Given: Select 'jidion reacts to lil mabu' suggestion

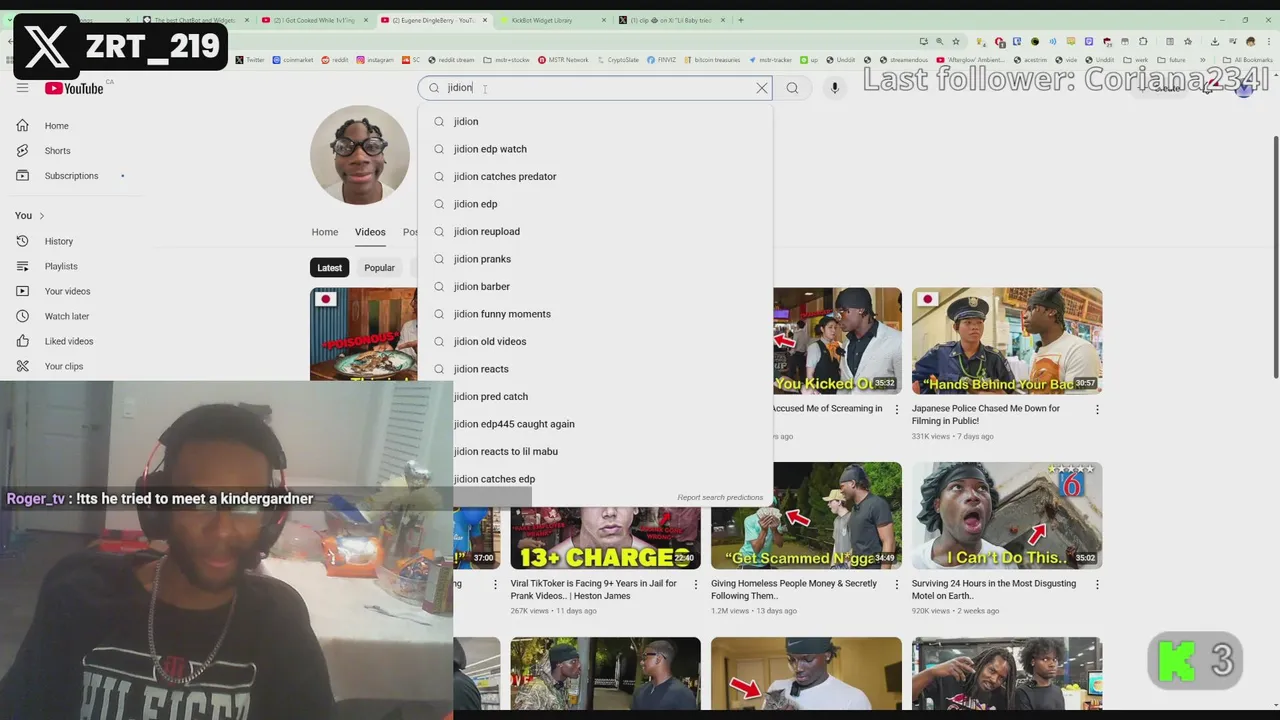Looking at the screenshot, I should [595, 451].
